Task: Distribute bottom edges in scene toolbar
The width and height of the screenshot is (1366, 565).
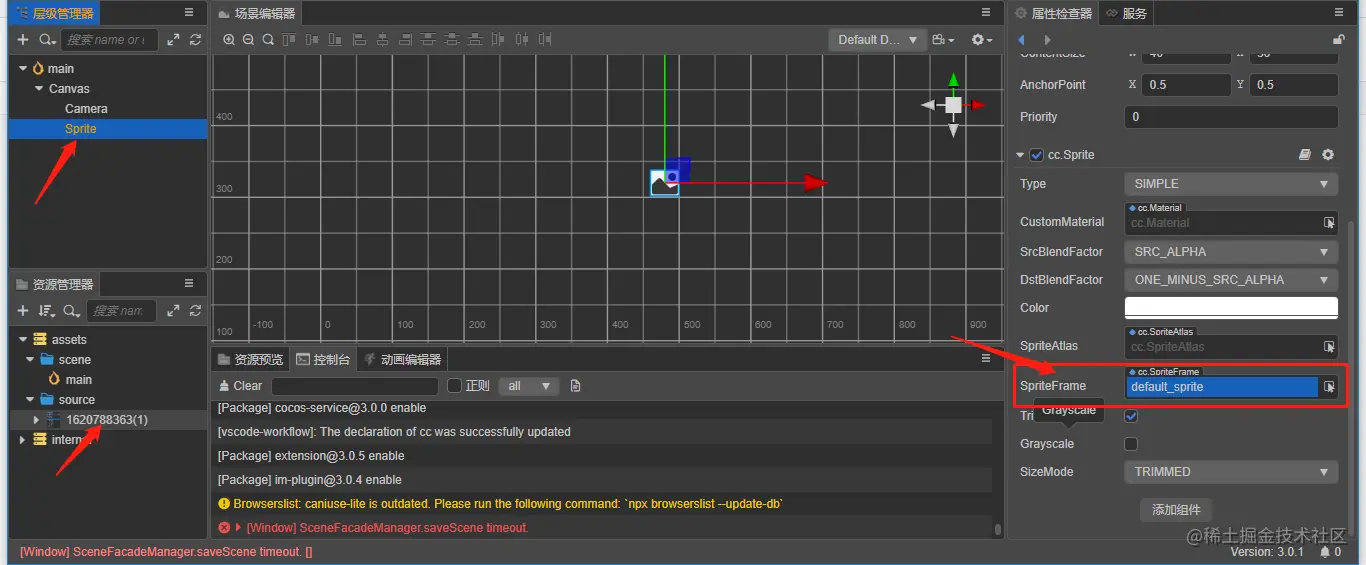Action: pos(475,40)
